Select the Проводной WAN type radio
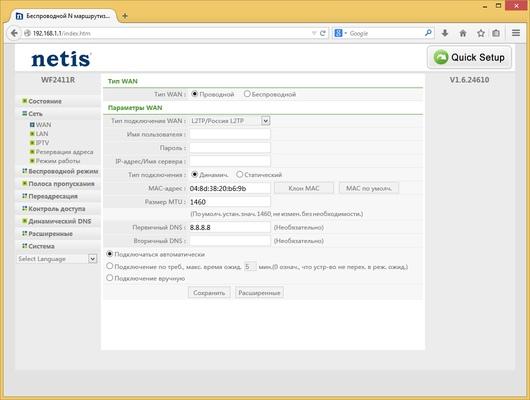The height and width of the screenshot is (400, 530). point(195,94)
